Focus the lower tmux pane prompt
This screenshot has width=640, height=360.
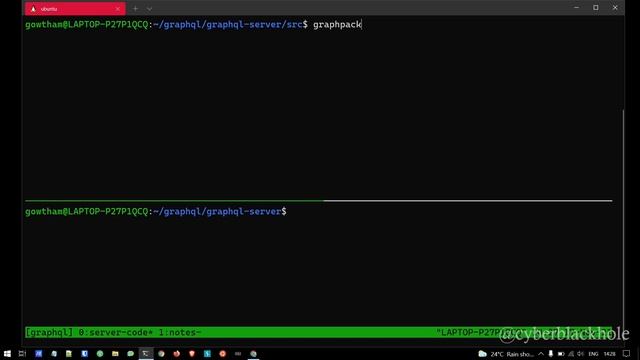coord(156,211)
